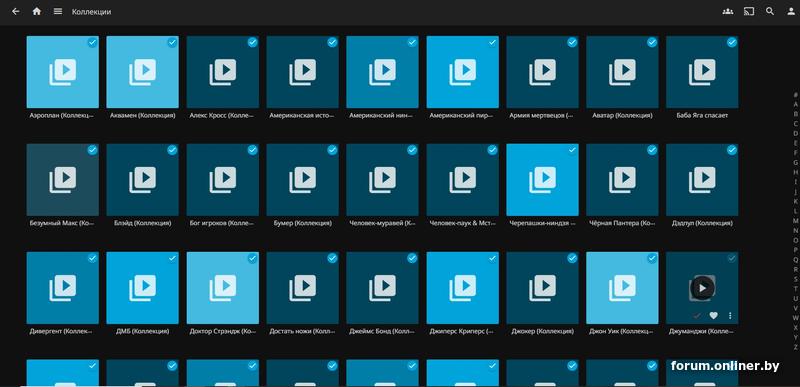The image size is (800, 387).
Task: Jump to letter Z in alphabet picker
Action: pyautogui.click(x=795, y=347)
